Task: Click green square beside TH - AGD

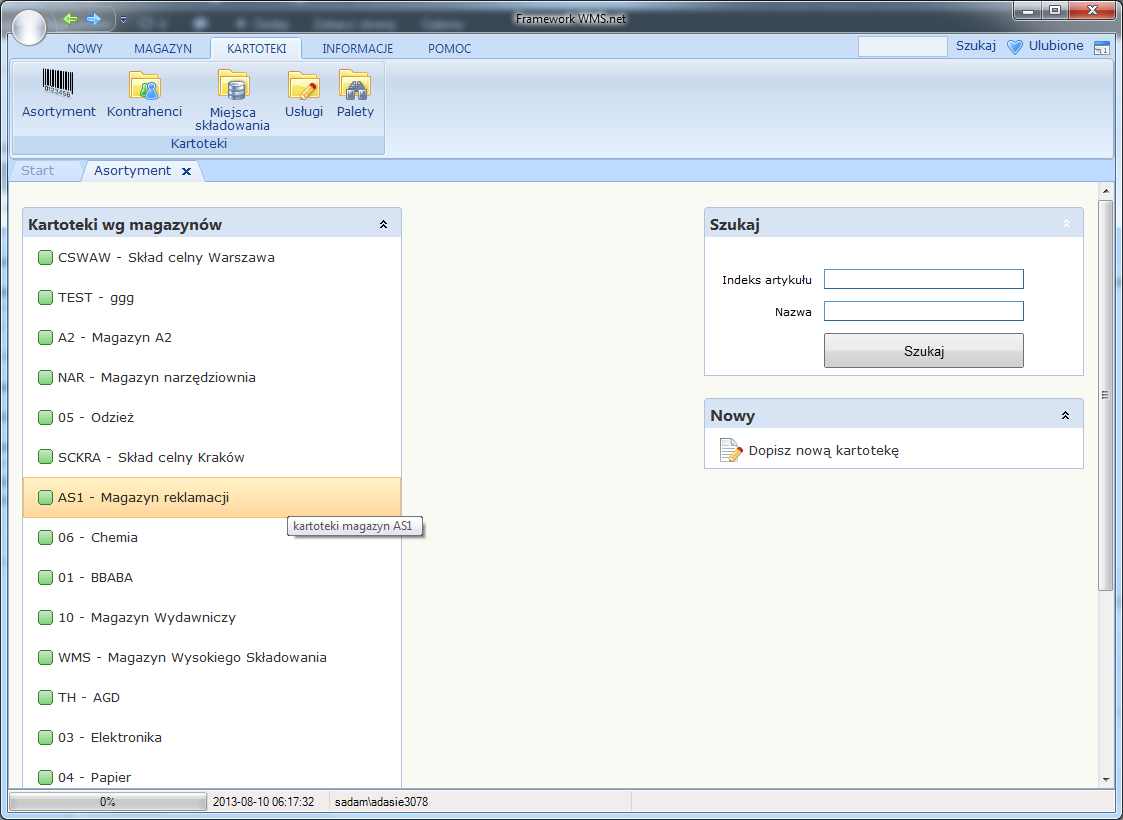Action: point(45,698)
